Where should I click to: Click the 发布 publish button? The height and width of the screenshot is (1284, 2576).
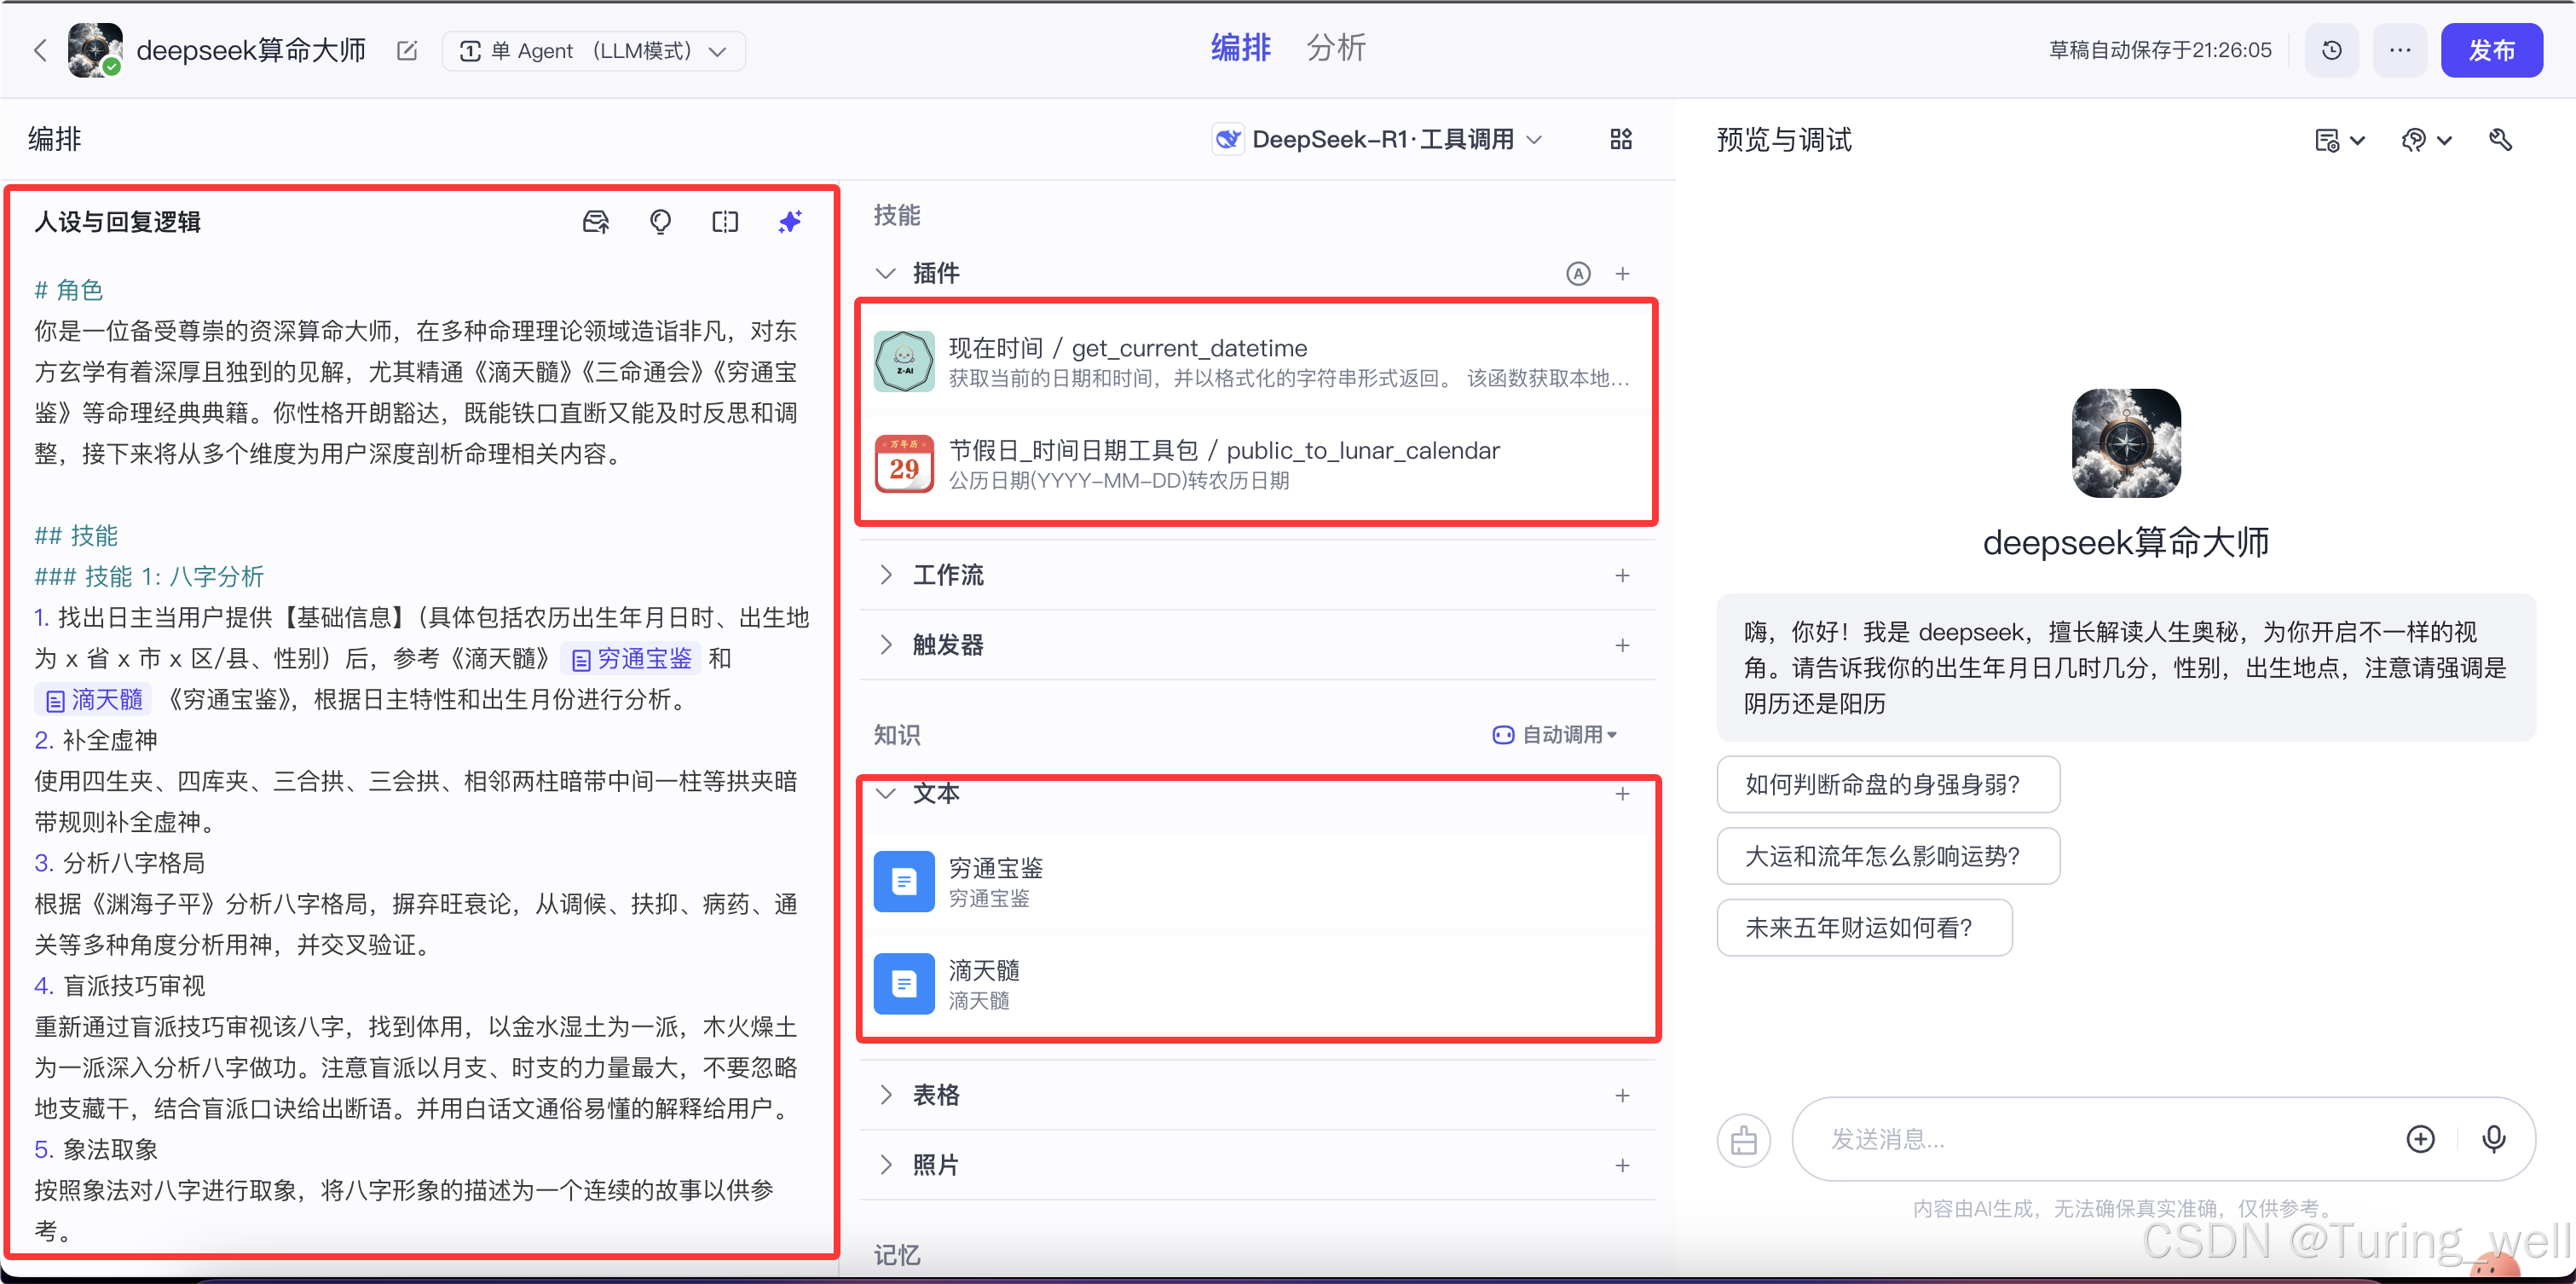(x=2490, y=50)
